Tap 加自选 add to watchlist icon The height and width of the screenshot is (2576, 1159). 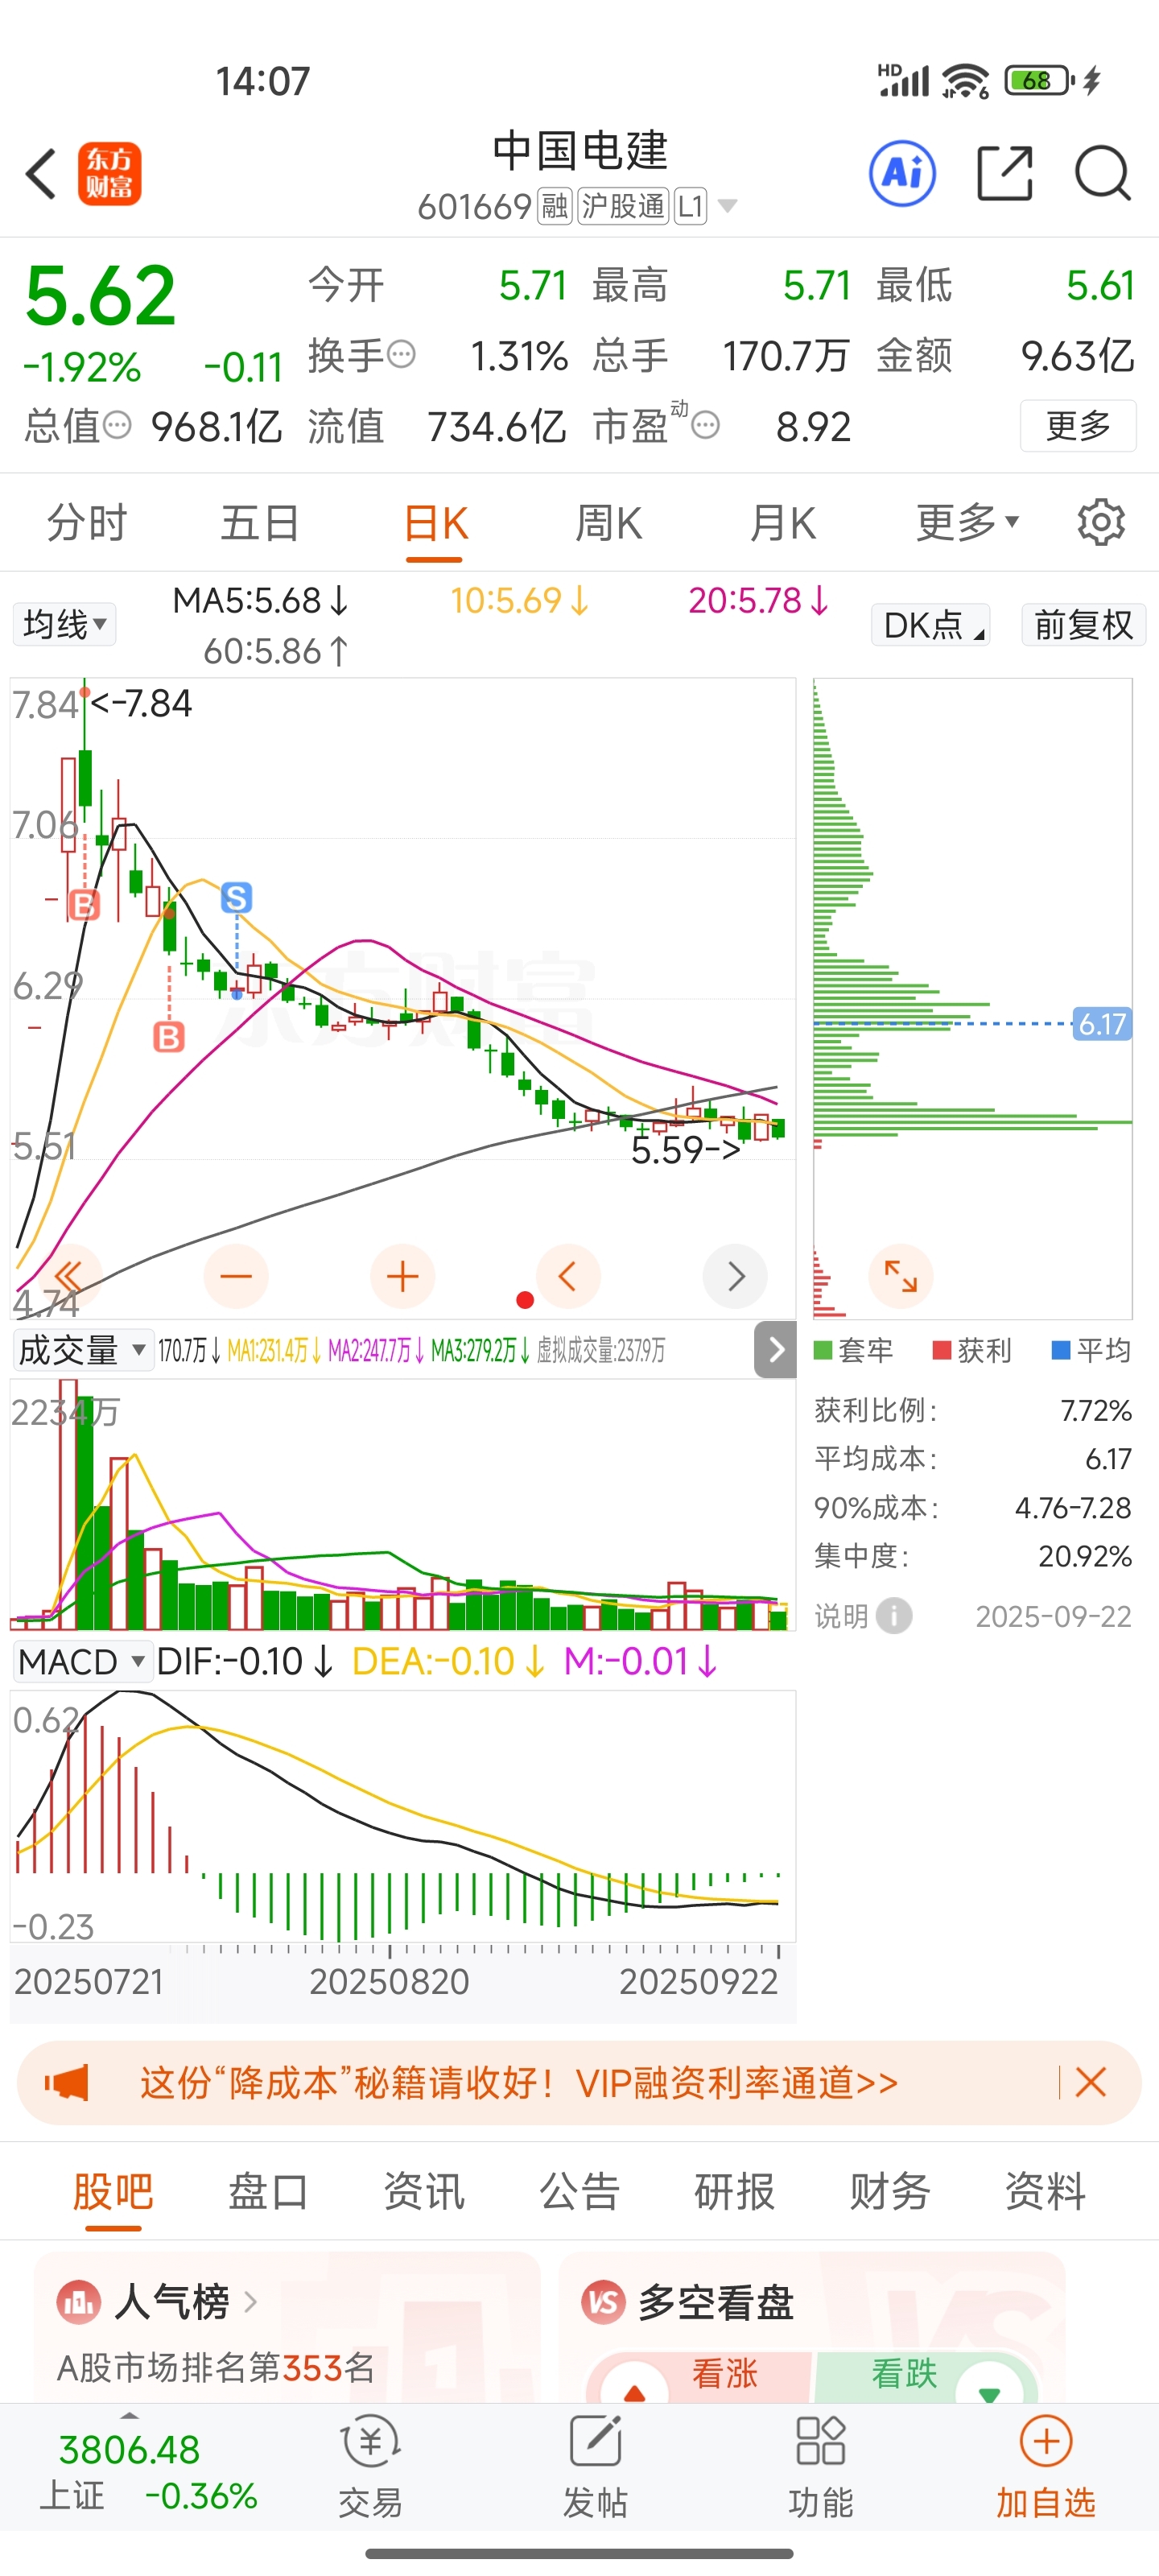pos(1046,2466)
